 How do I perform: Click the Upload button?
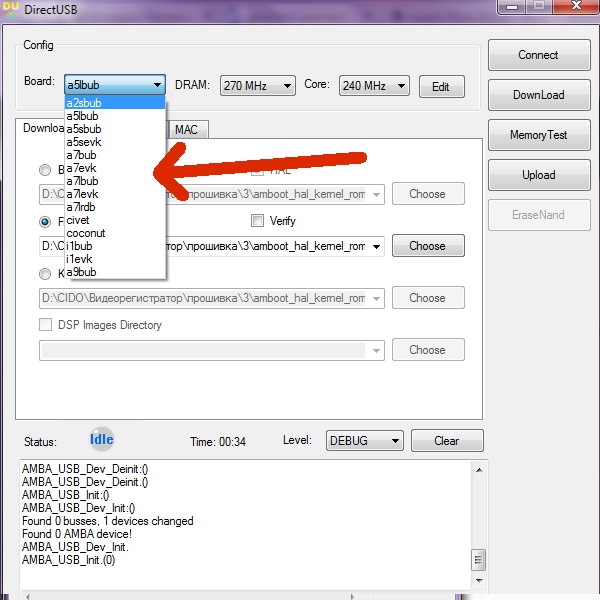pyautogui.click(x=538, y=175)
